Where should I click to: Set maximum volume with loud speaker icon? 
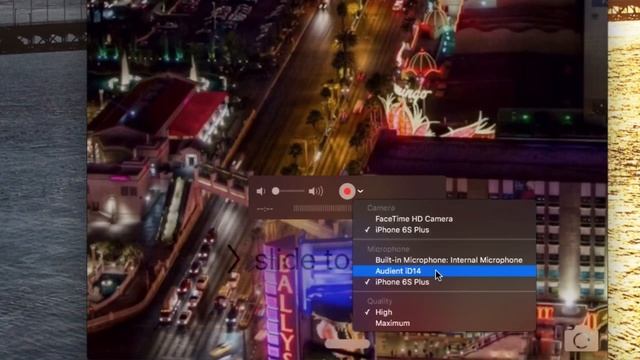click(316, 191)
